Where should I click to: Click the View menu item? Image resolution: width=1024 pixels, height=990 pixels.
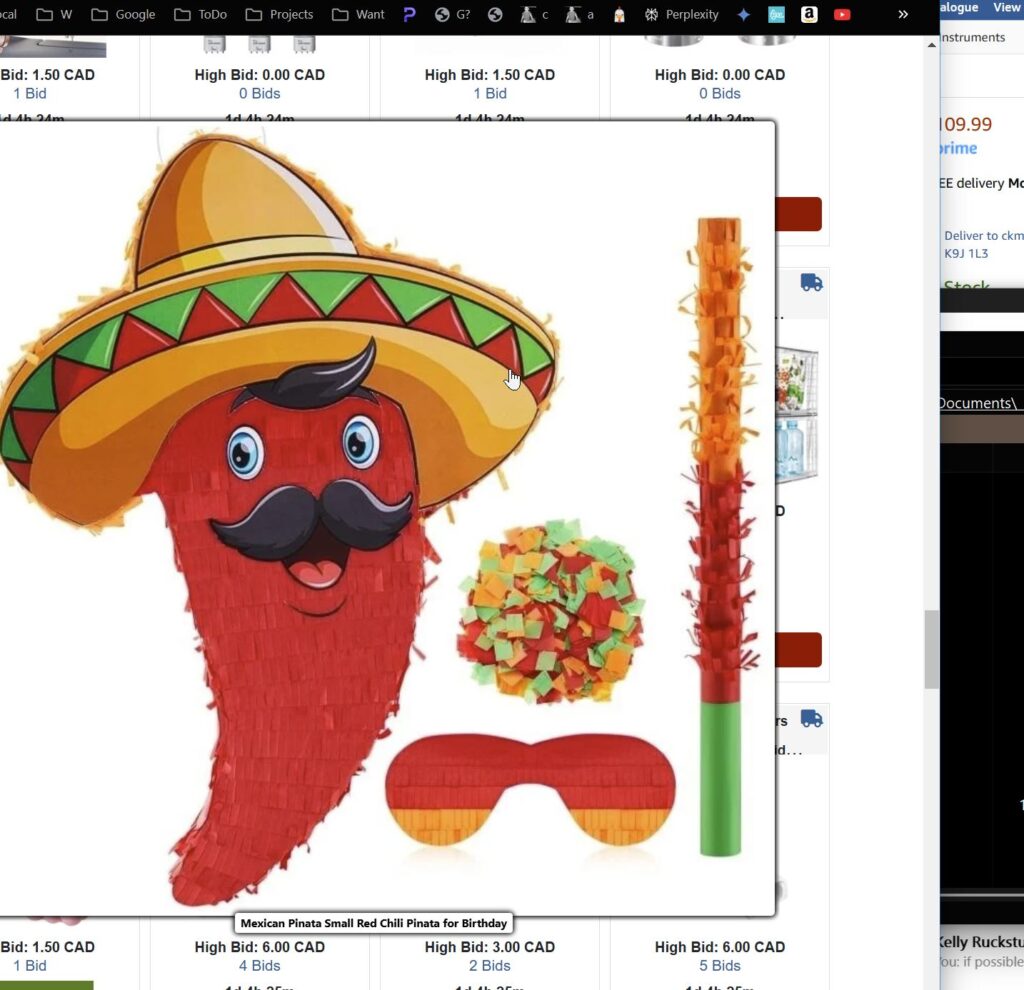1006,8
